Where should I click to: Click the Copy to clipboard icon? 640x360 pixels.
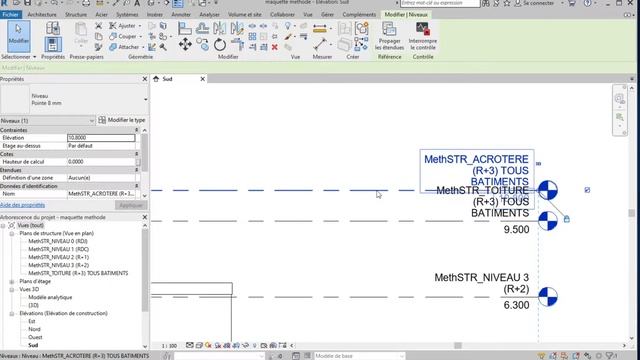99,36
